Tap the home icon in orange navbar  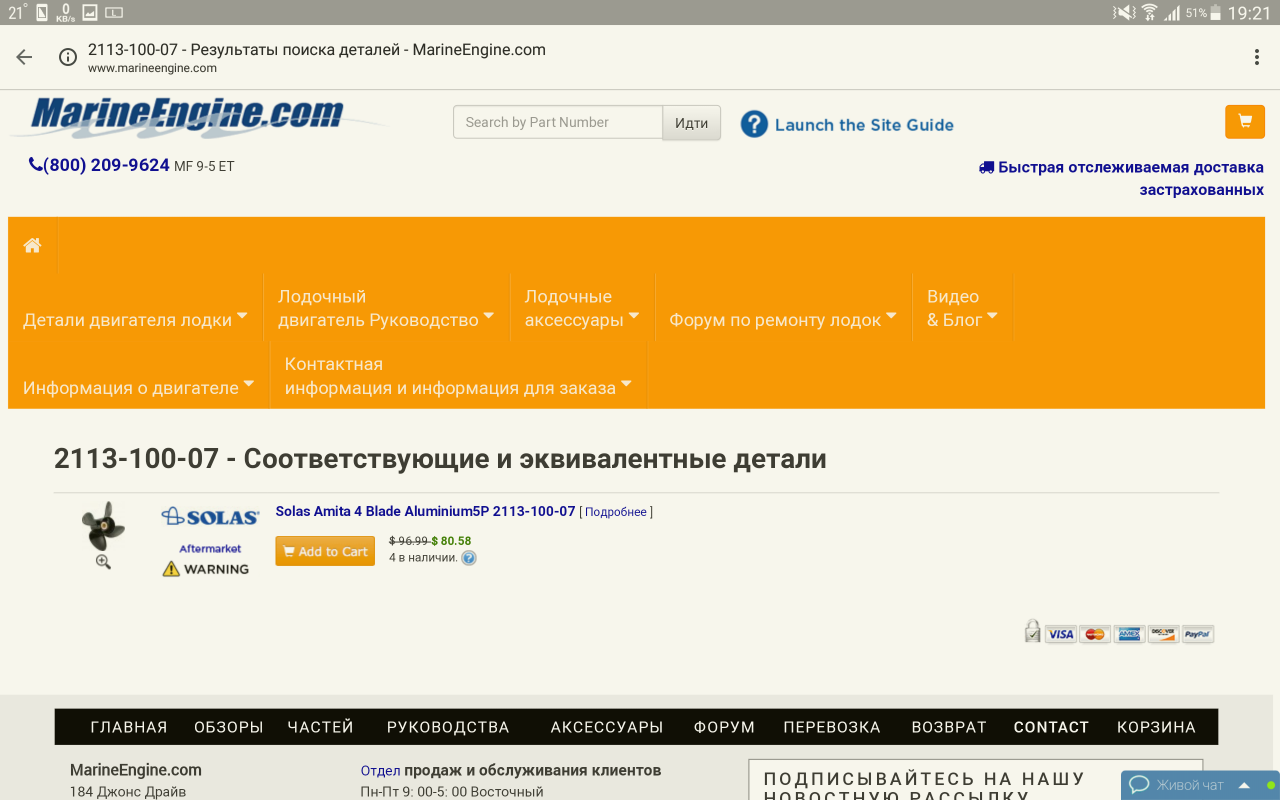pyautogui.click(x=33, y=245)
